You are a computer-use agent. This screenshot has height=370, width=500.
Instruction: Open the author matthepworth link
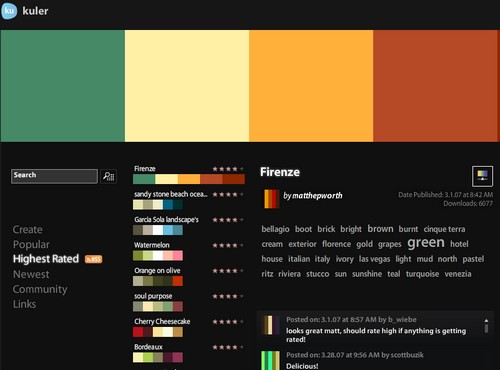click(317, 196)
